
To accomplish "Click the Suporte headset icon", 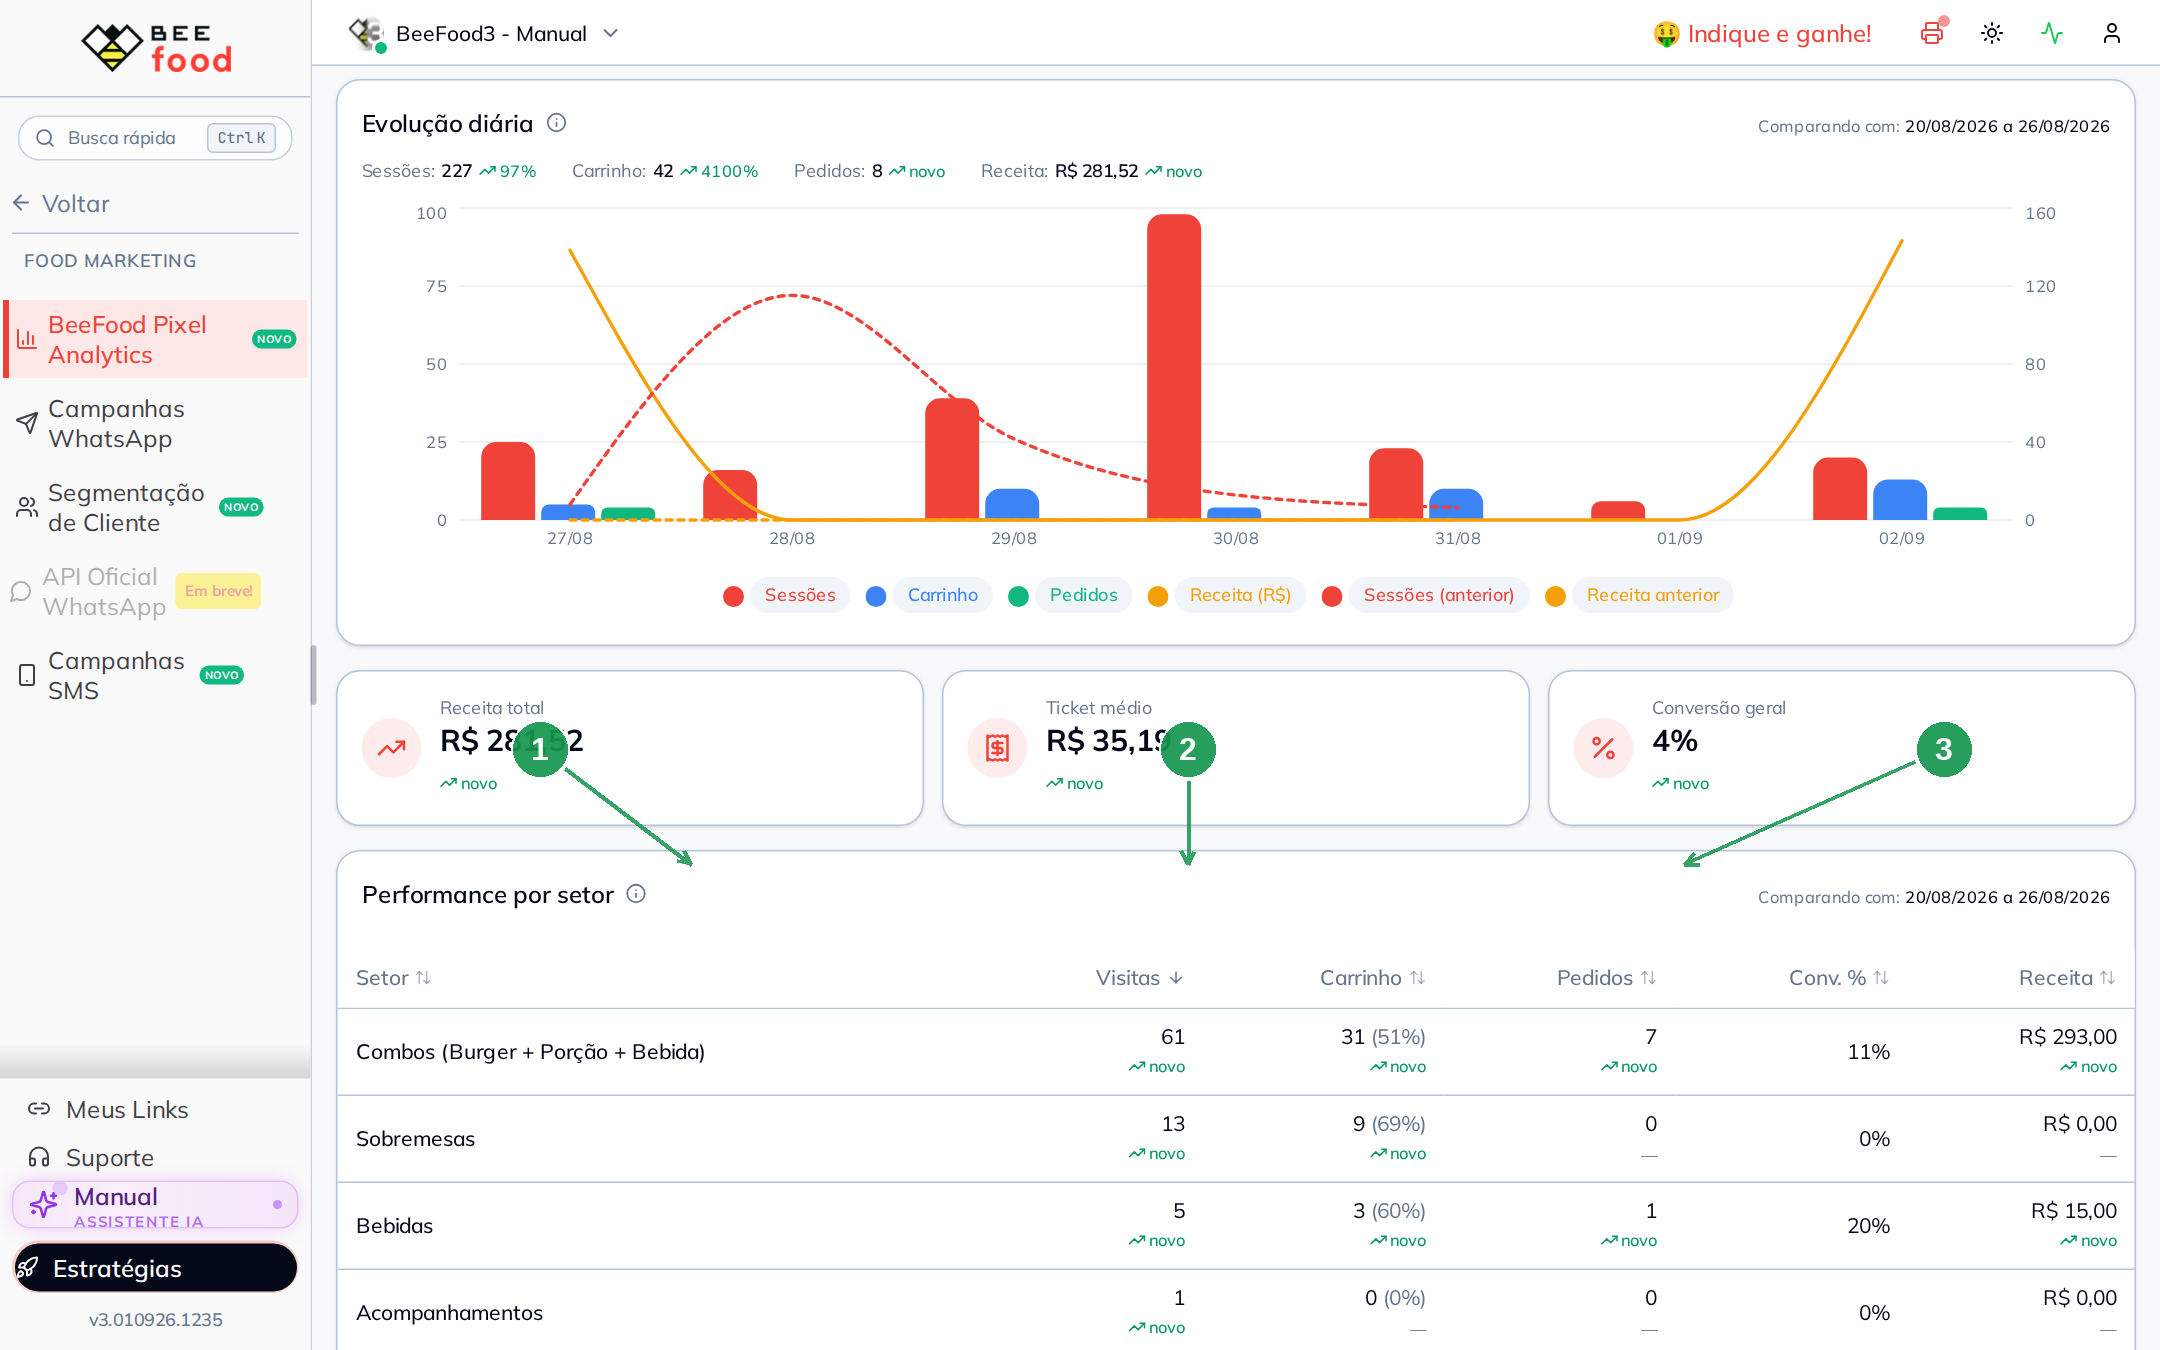I will [39, 1158].
